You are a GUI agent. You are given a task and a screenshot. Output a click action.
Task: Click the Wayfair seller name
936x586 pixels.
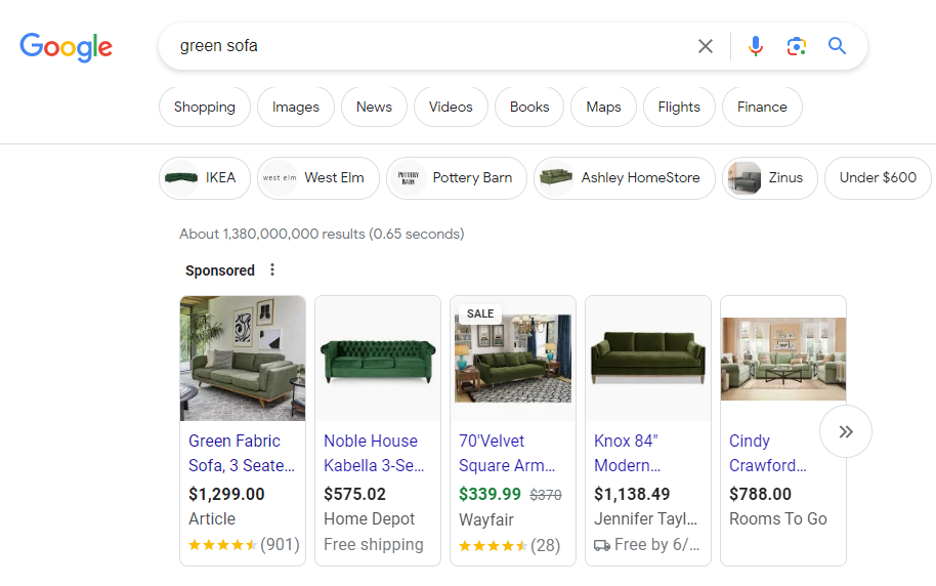point(486,520)
